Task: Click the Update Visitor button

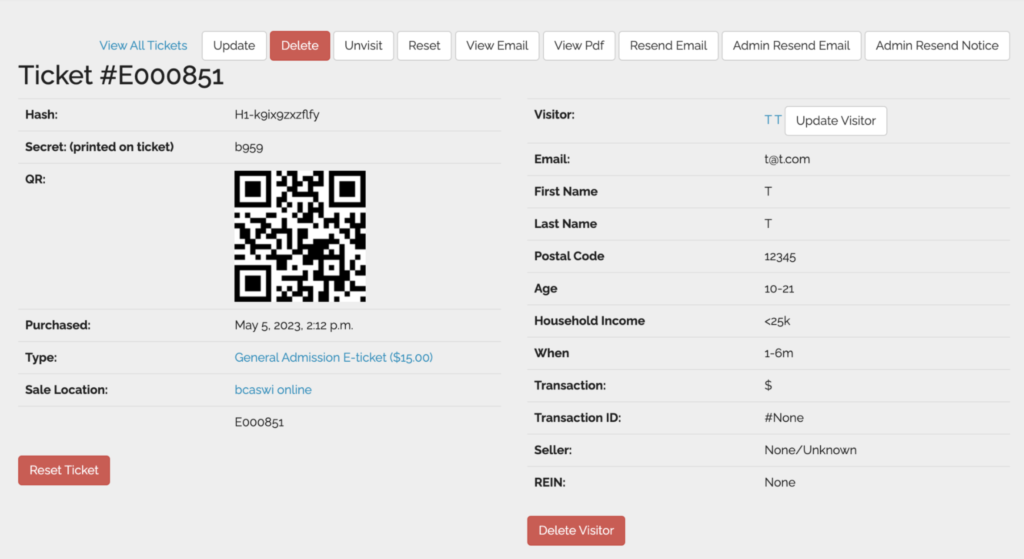Action: (x=835, y=121)
